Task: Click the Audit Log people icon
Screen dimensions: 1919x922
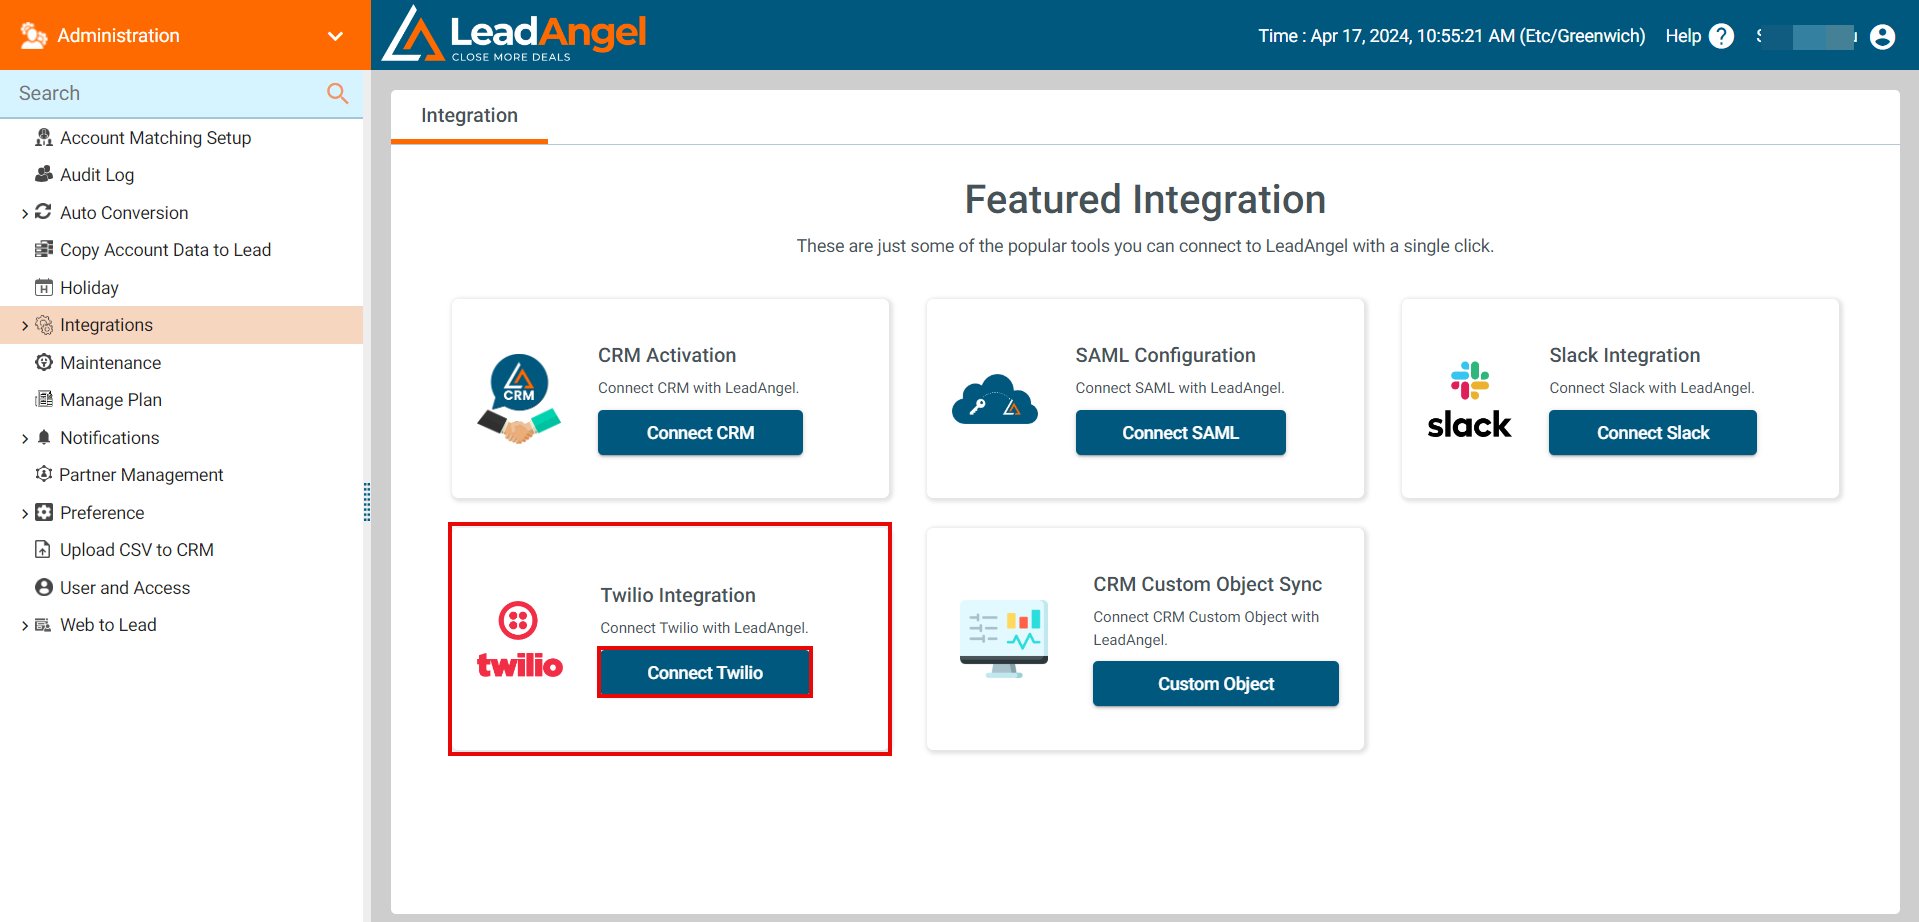Action: click(x=44, y=174)
